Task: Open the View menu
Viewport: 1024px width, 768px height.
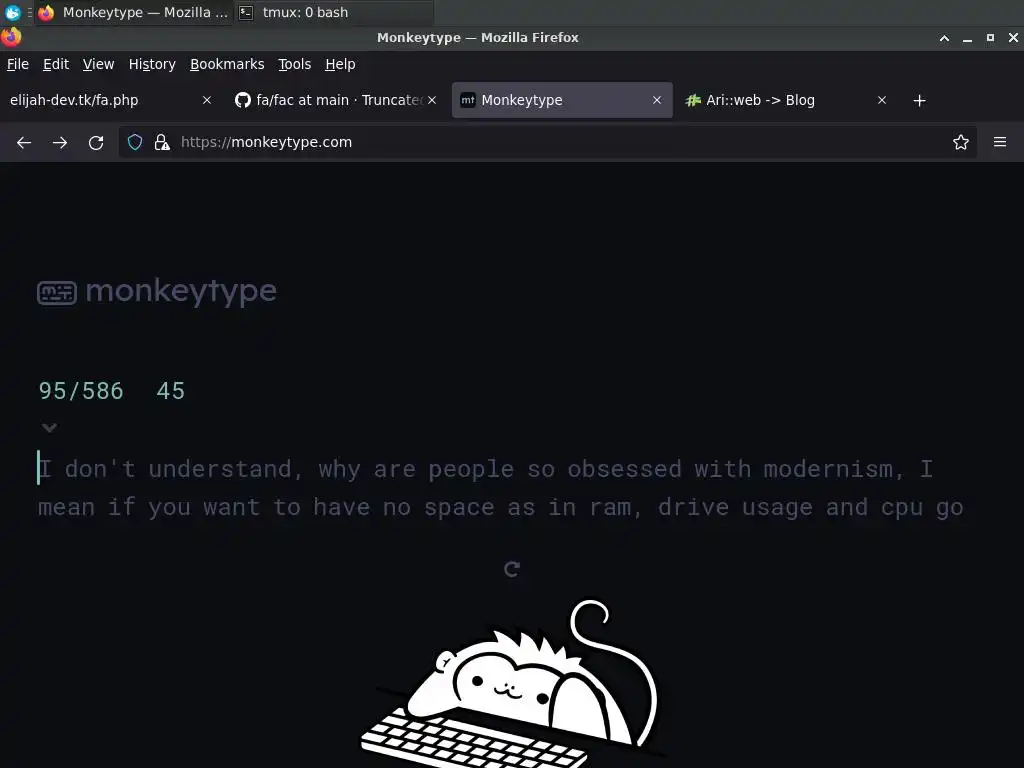Action: pos(98,64)
